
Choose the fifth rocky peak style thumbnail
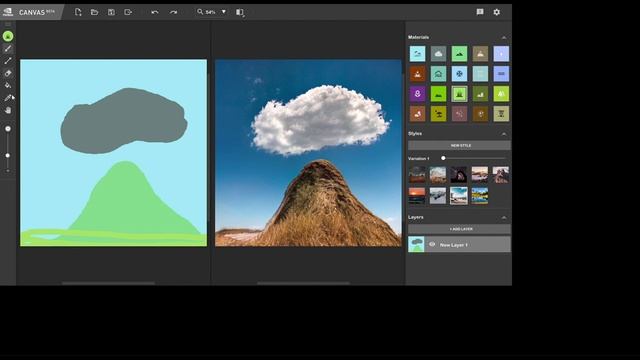[500, 175]
